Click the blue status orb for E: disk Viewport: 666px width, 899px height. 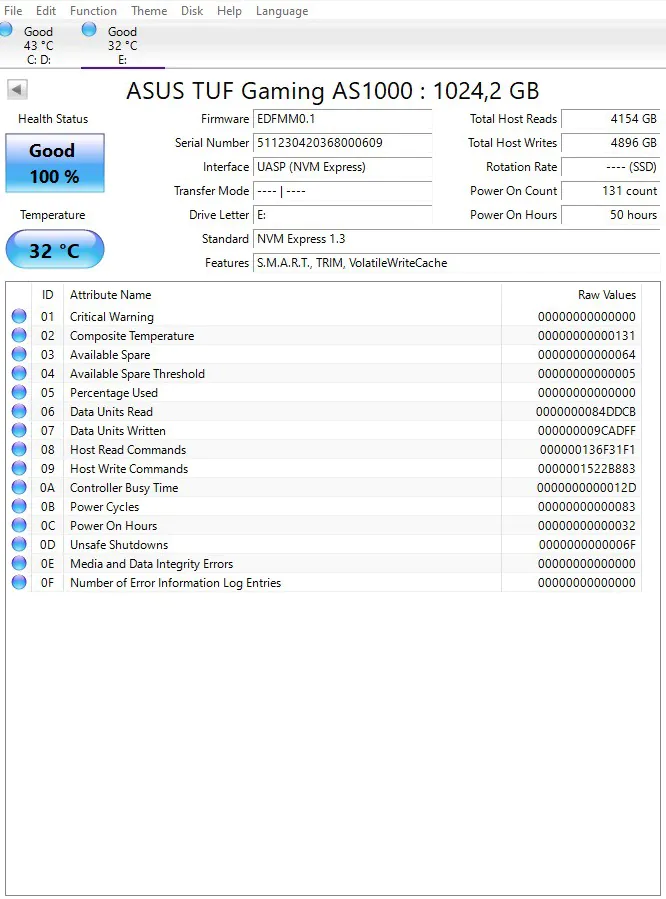(x=89, y=29)
